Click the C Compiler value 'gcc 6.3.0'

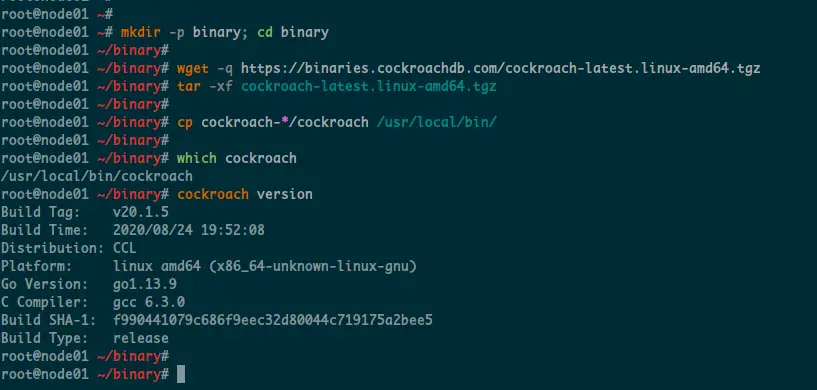coord(149,302)
